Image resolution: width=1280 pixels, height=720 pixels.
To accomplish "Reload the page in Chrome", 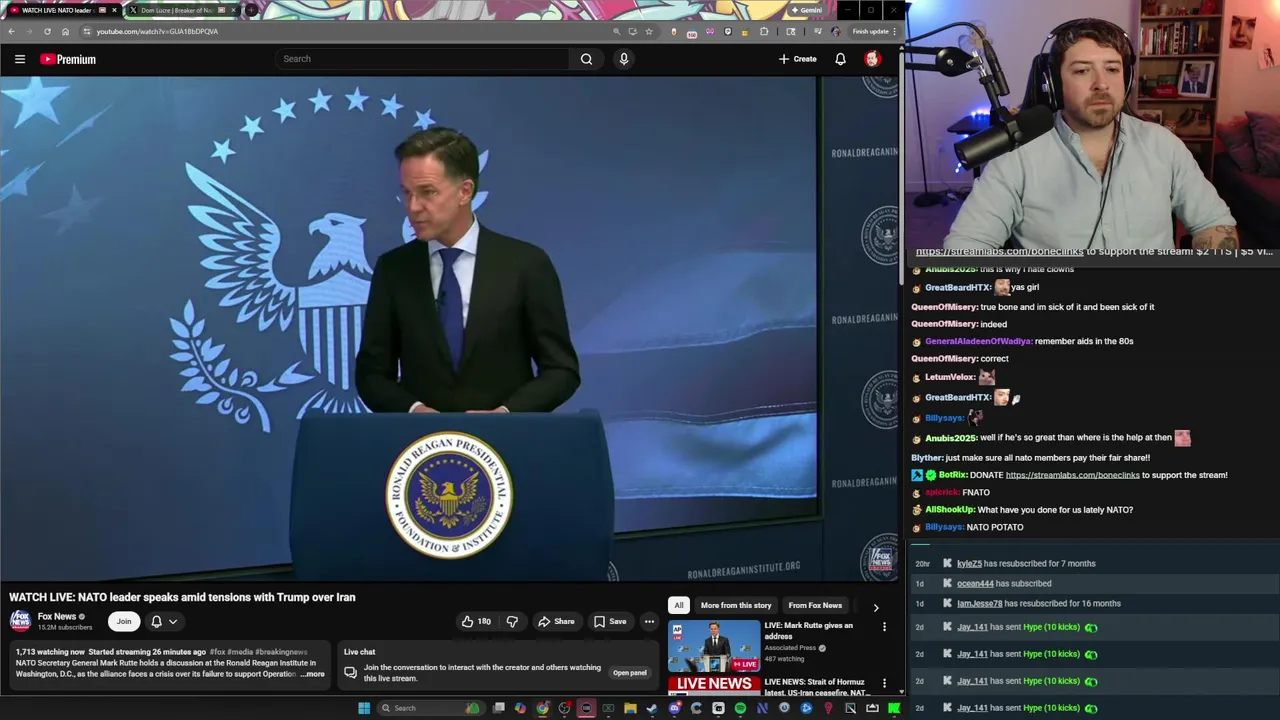I will click(x=47, y=31).
